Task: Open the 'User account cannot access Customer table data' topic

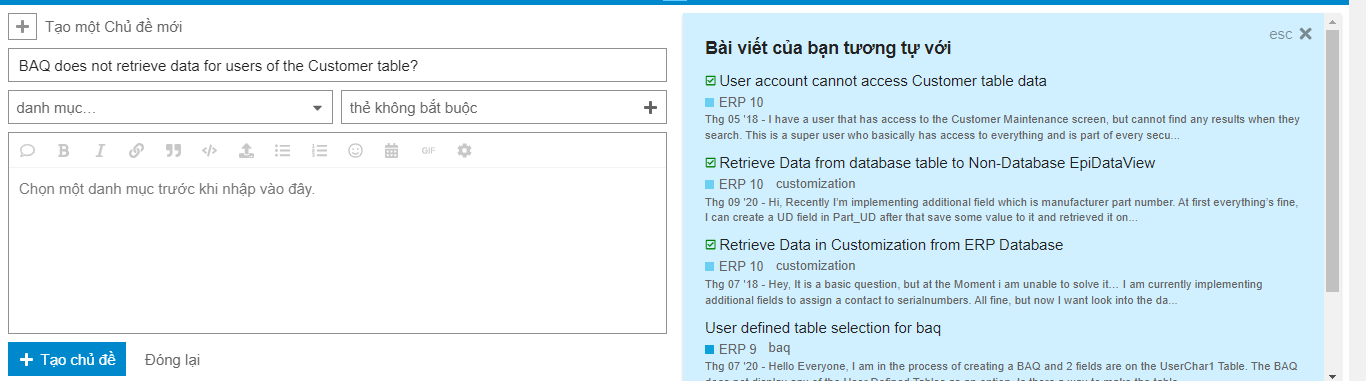Action: 883,81
